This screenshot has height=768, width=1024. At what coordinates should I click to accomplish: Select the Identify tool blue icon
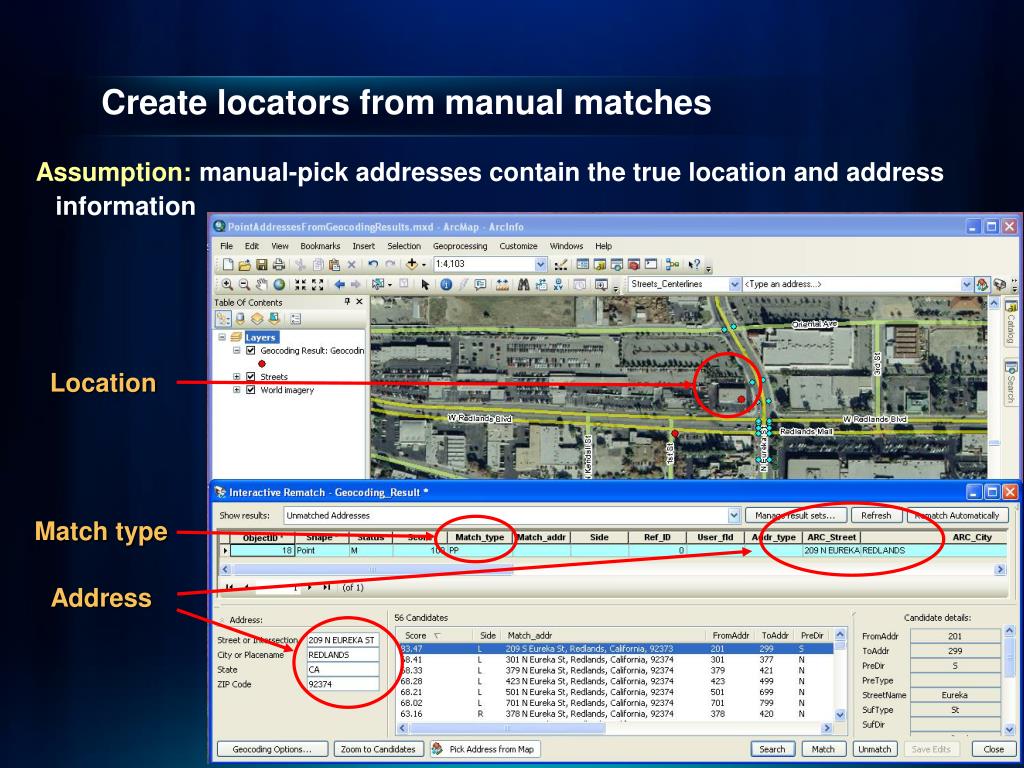point(446,284)
